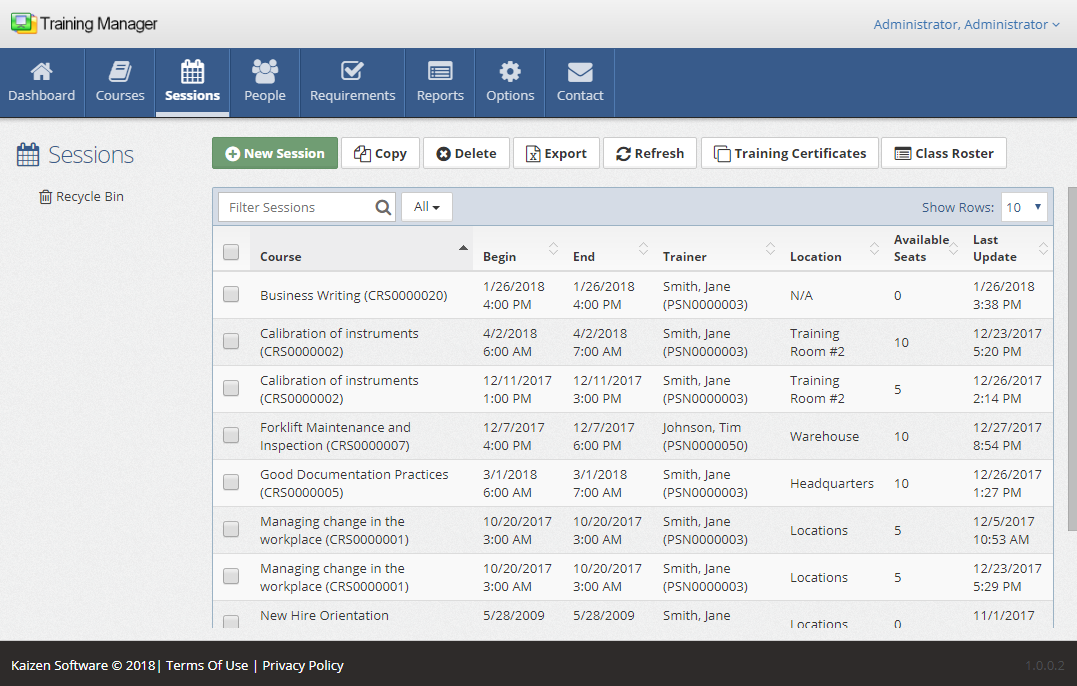
Task: Open the Dashboard home icon
Action: click(x=41, y=71)
